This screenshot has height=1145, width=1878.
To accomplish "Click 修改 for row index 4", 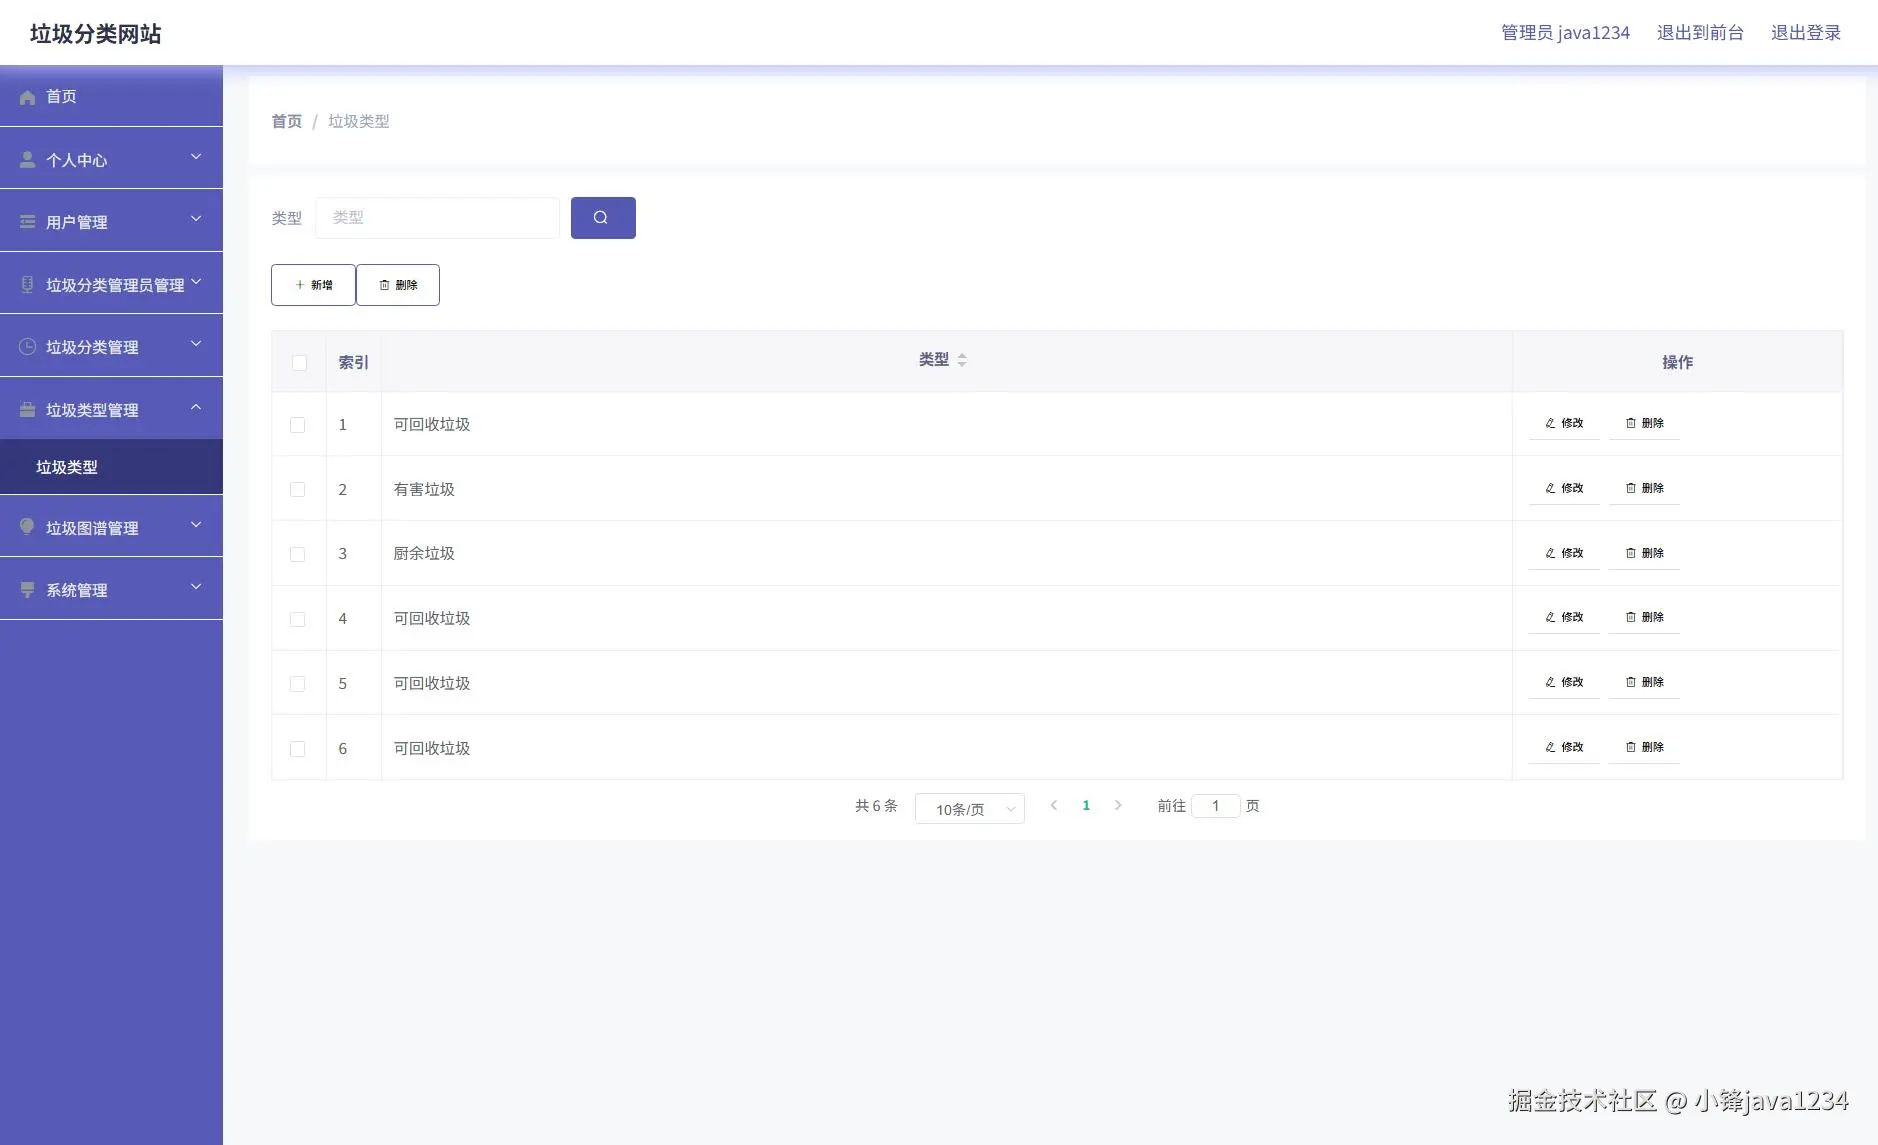I will coord(1564,617).
